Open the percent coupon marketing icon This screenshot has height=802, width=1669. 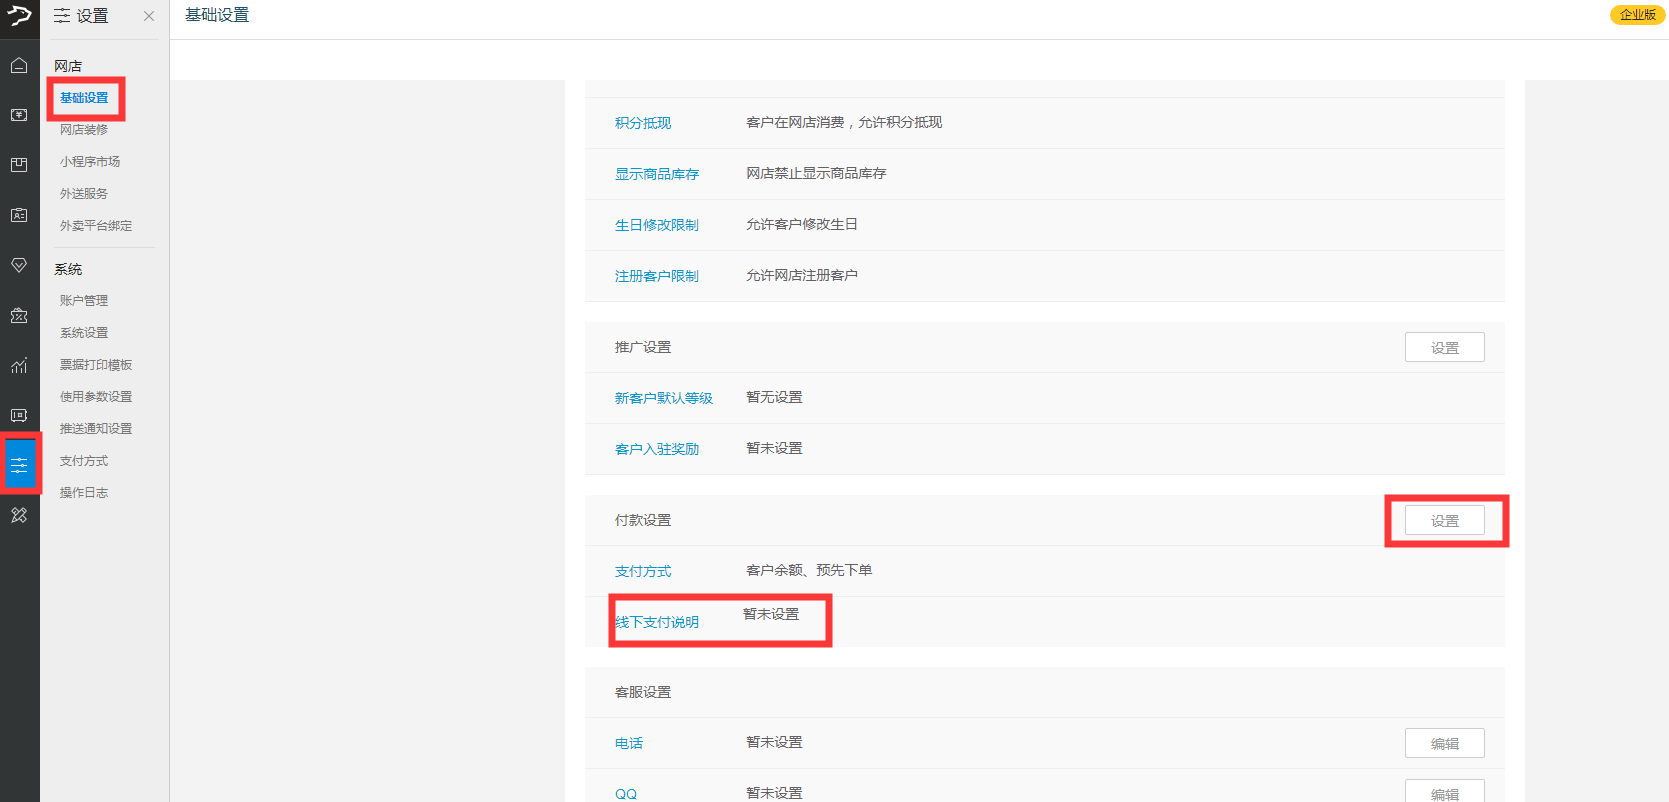coord(19,315)
